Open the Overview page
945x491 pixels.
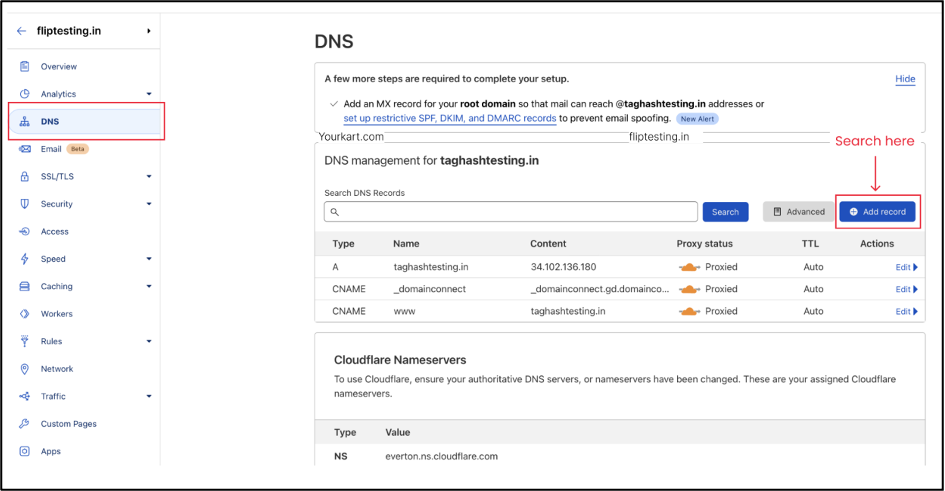58,66
